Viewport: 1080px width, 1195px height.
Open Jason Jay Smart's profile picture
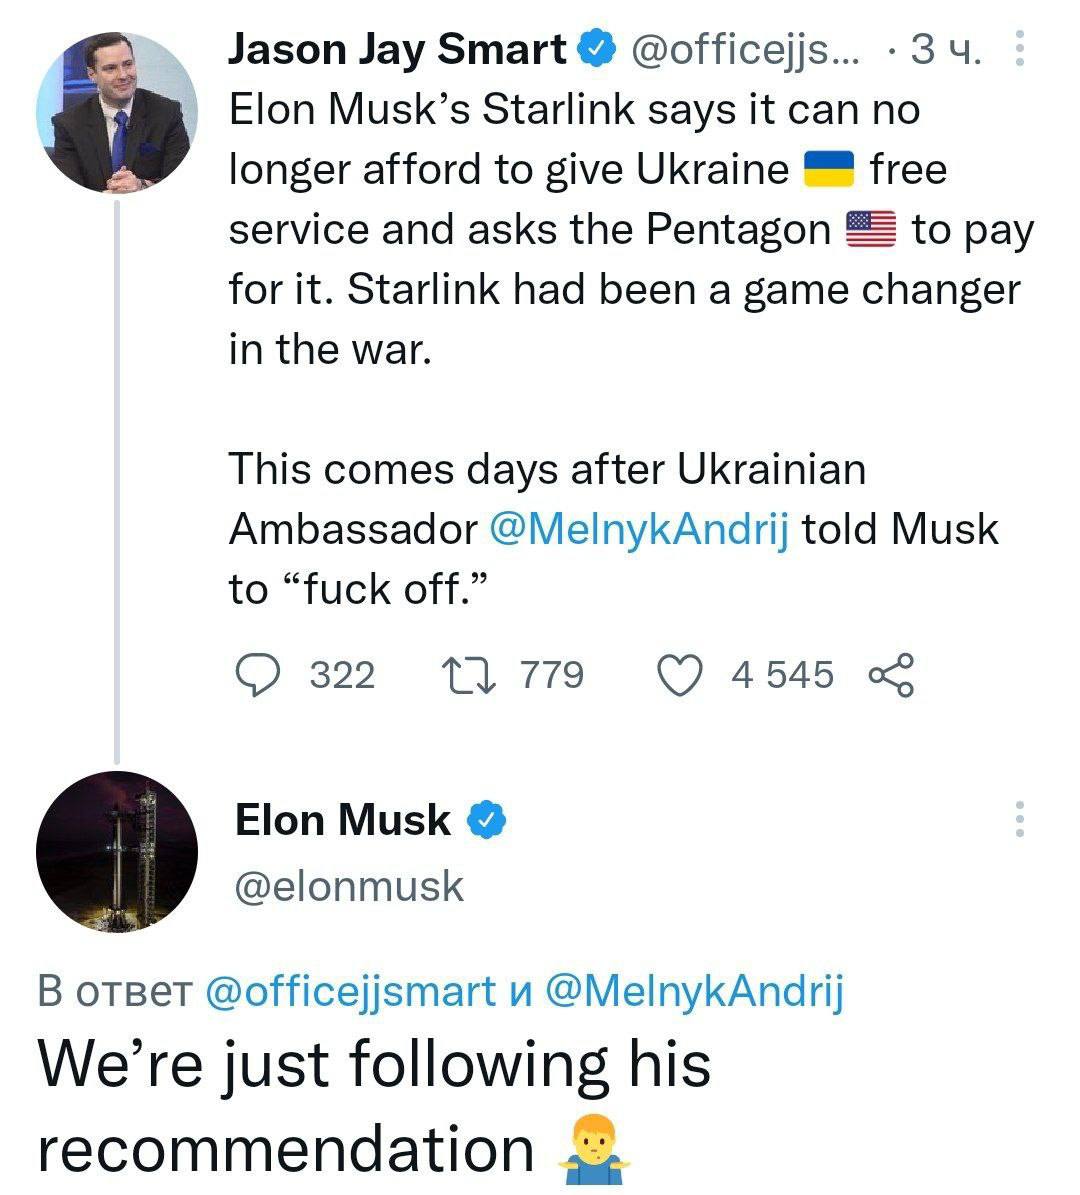[117, 111]
